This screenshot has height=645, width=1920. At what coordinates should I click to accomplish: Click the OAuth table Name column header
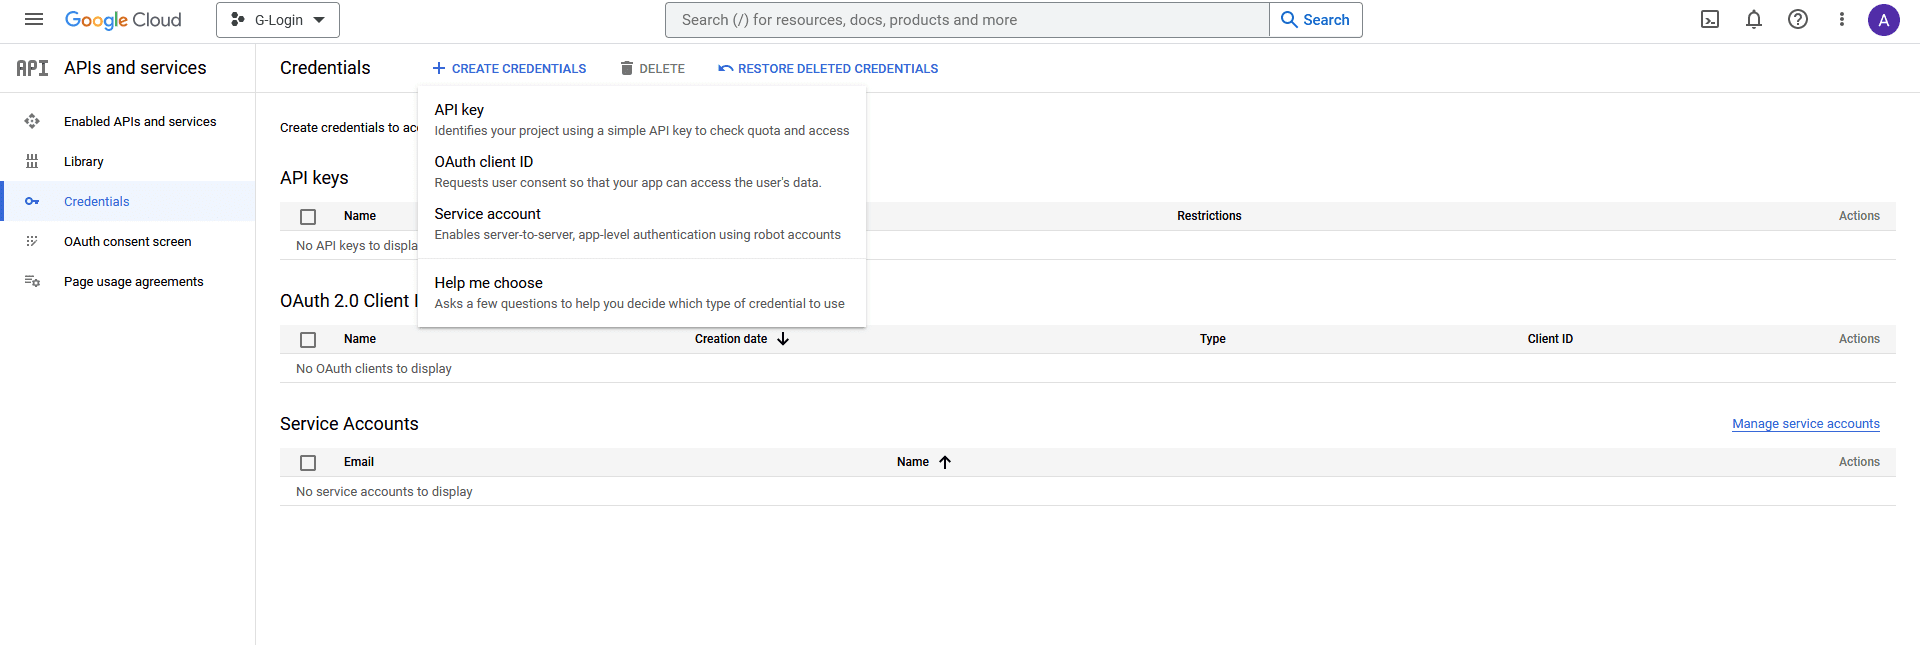pyautogui.click(x=360, y=339)
